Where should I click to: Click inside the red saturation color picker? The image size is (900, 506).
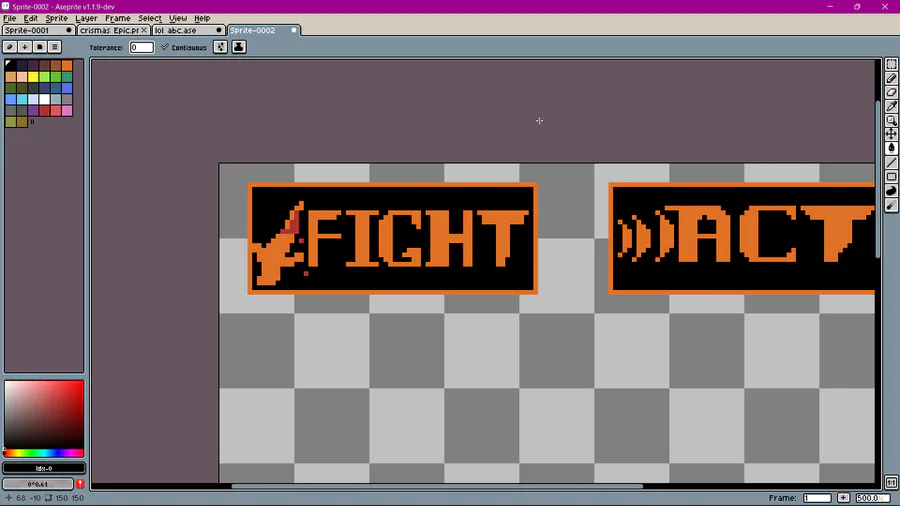[44, 415]
